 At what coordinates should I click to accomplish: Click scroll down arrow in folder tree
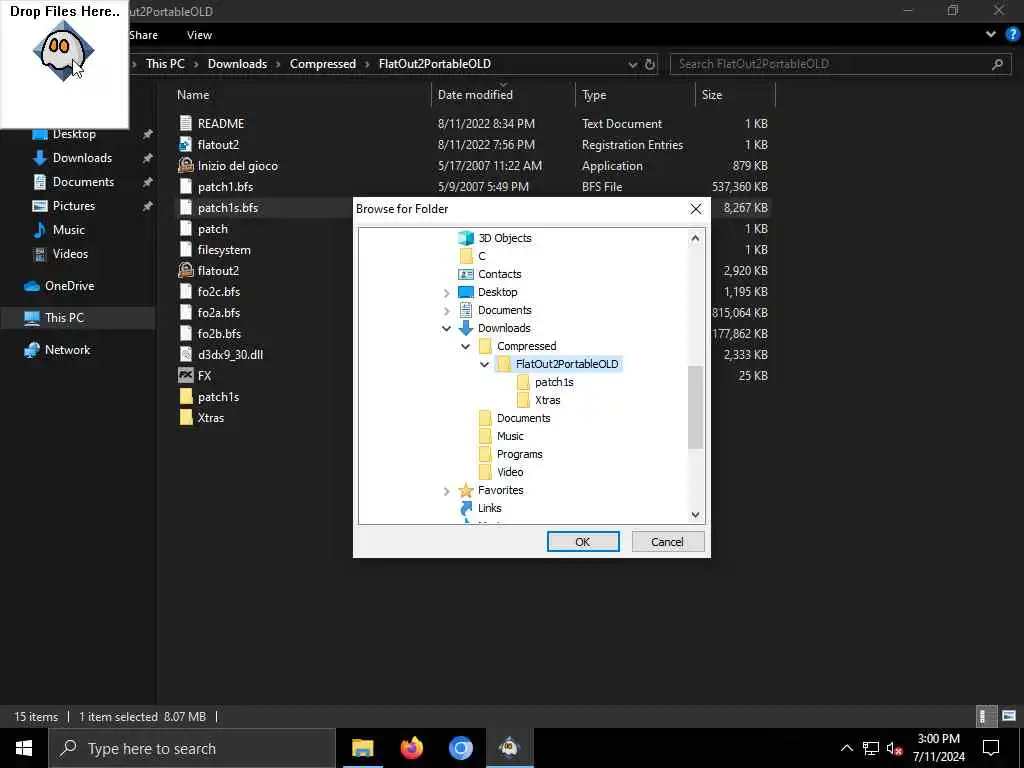pyautogui.click(x=695, y=515)
